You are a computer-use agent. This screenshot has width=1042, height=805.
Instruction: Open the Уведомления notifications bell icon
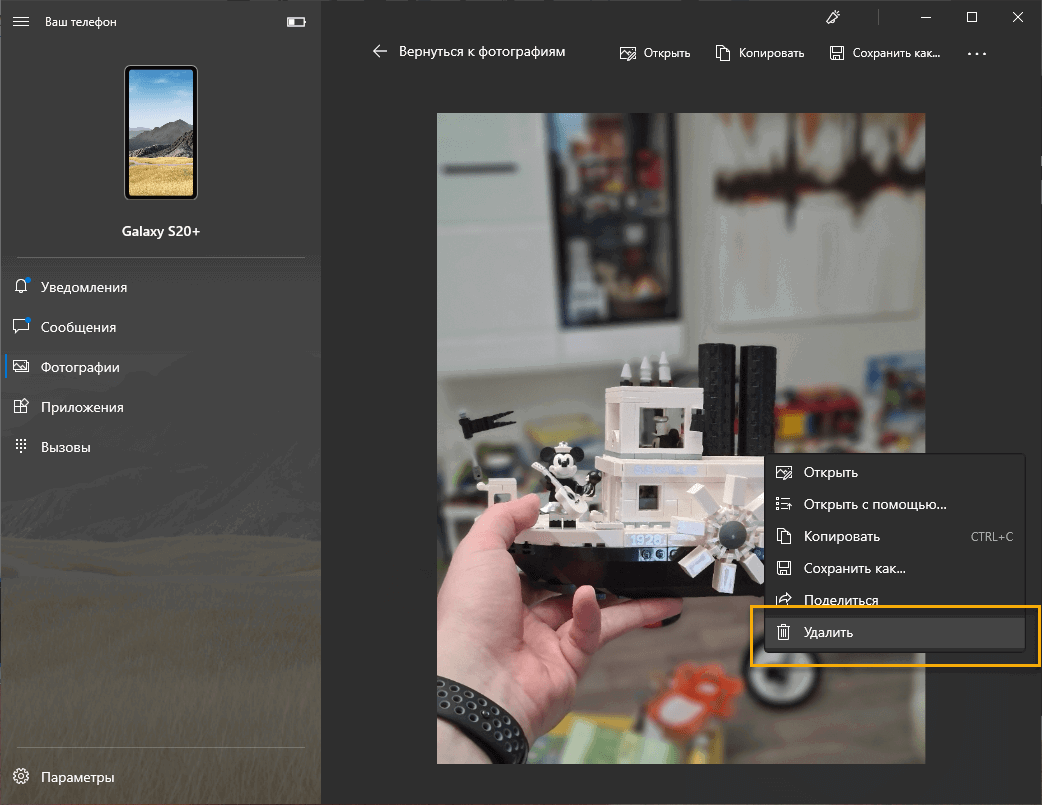coord(21,286)
